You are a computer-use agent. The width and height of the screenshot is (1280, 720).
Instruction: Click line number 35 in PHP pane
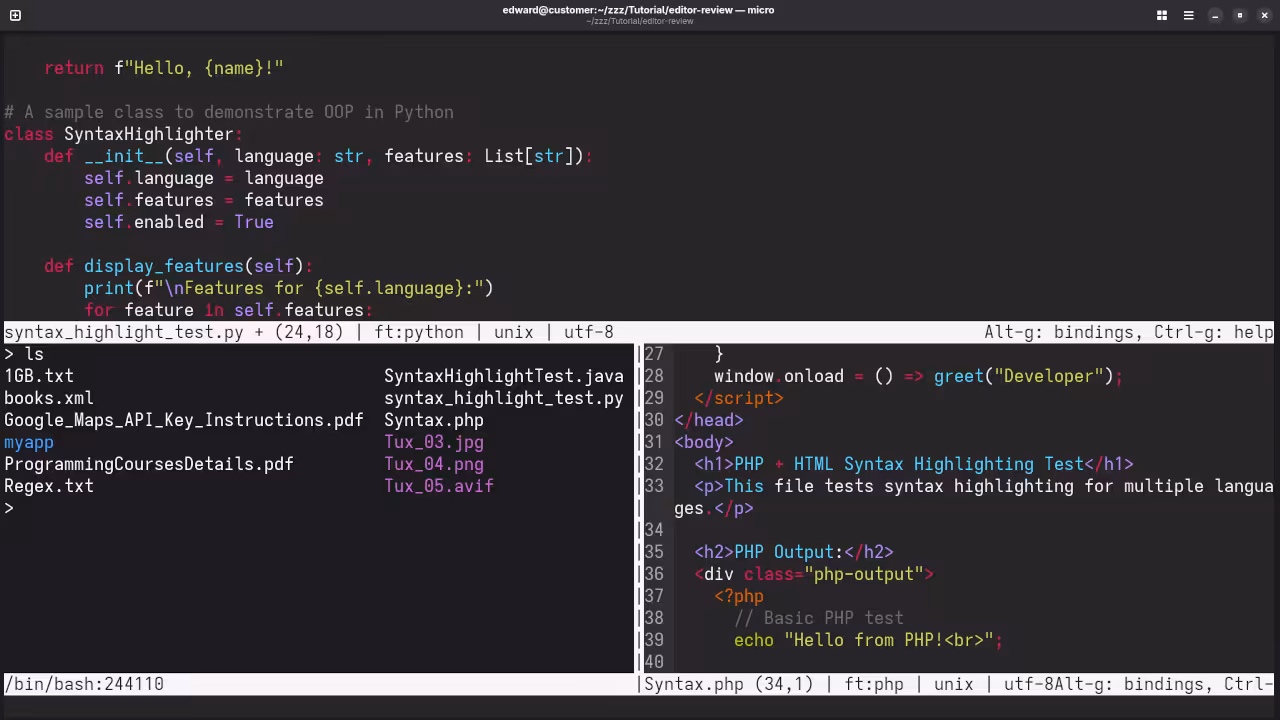point(653,552)
